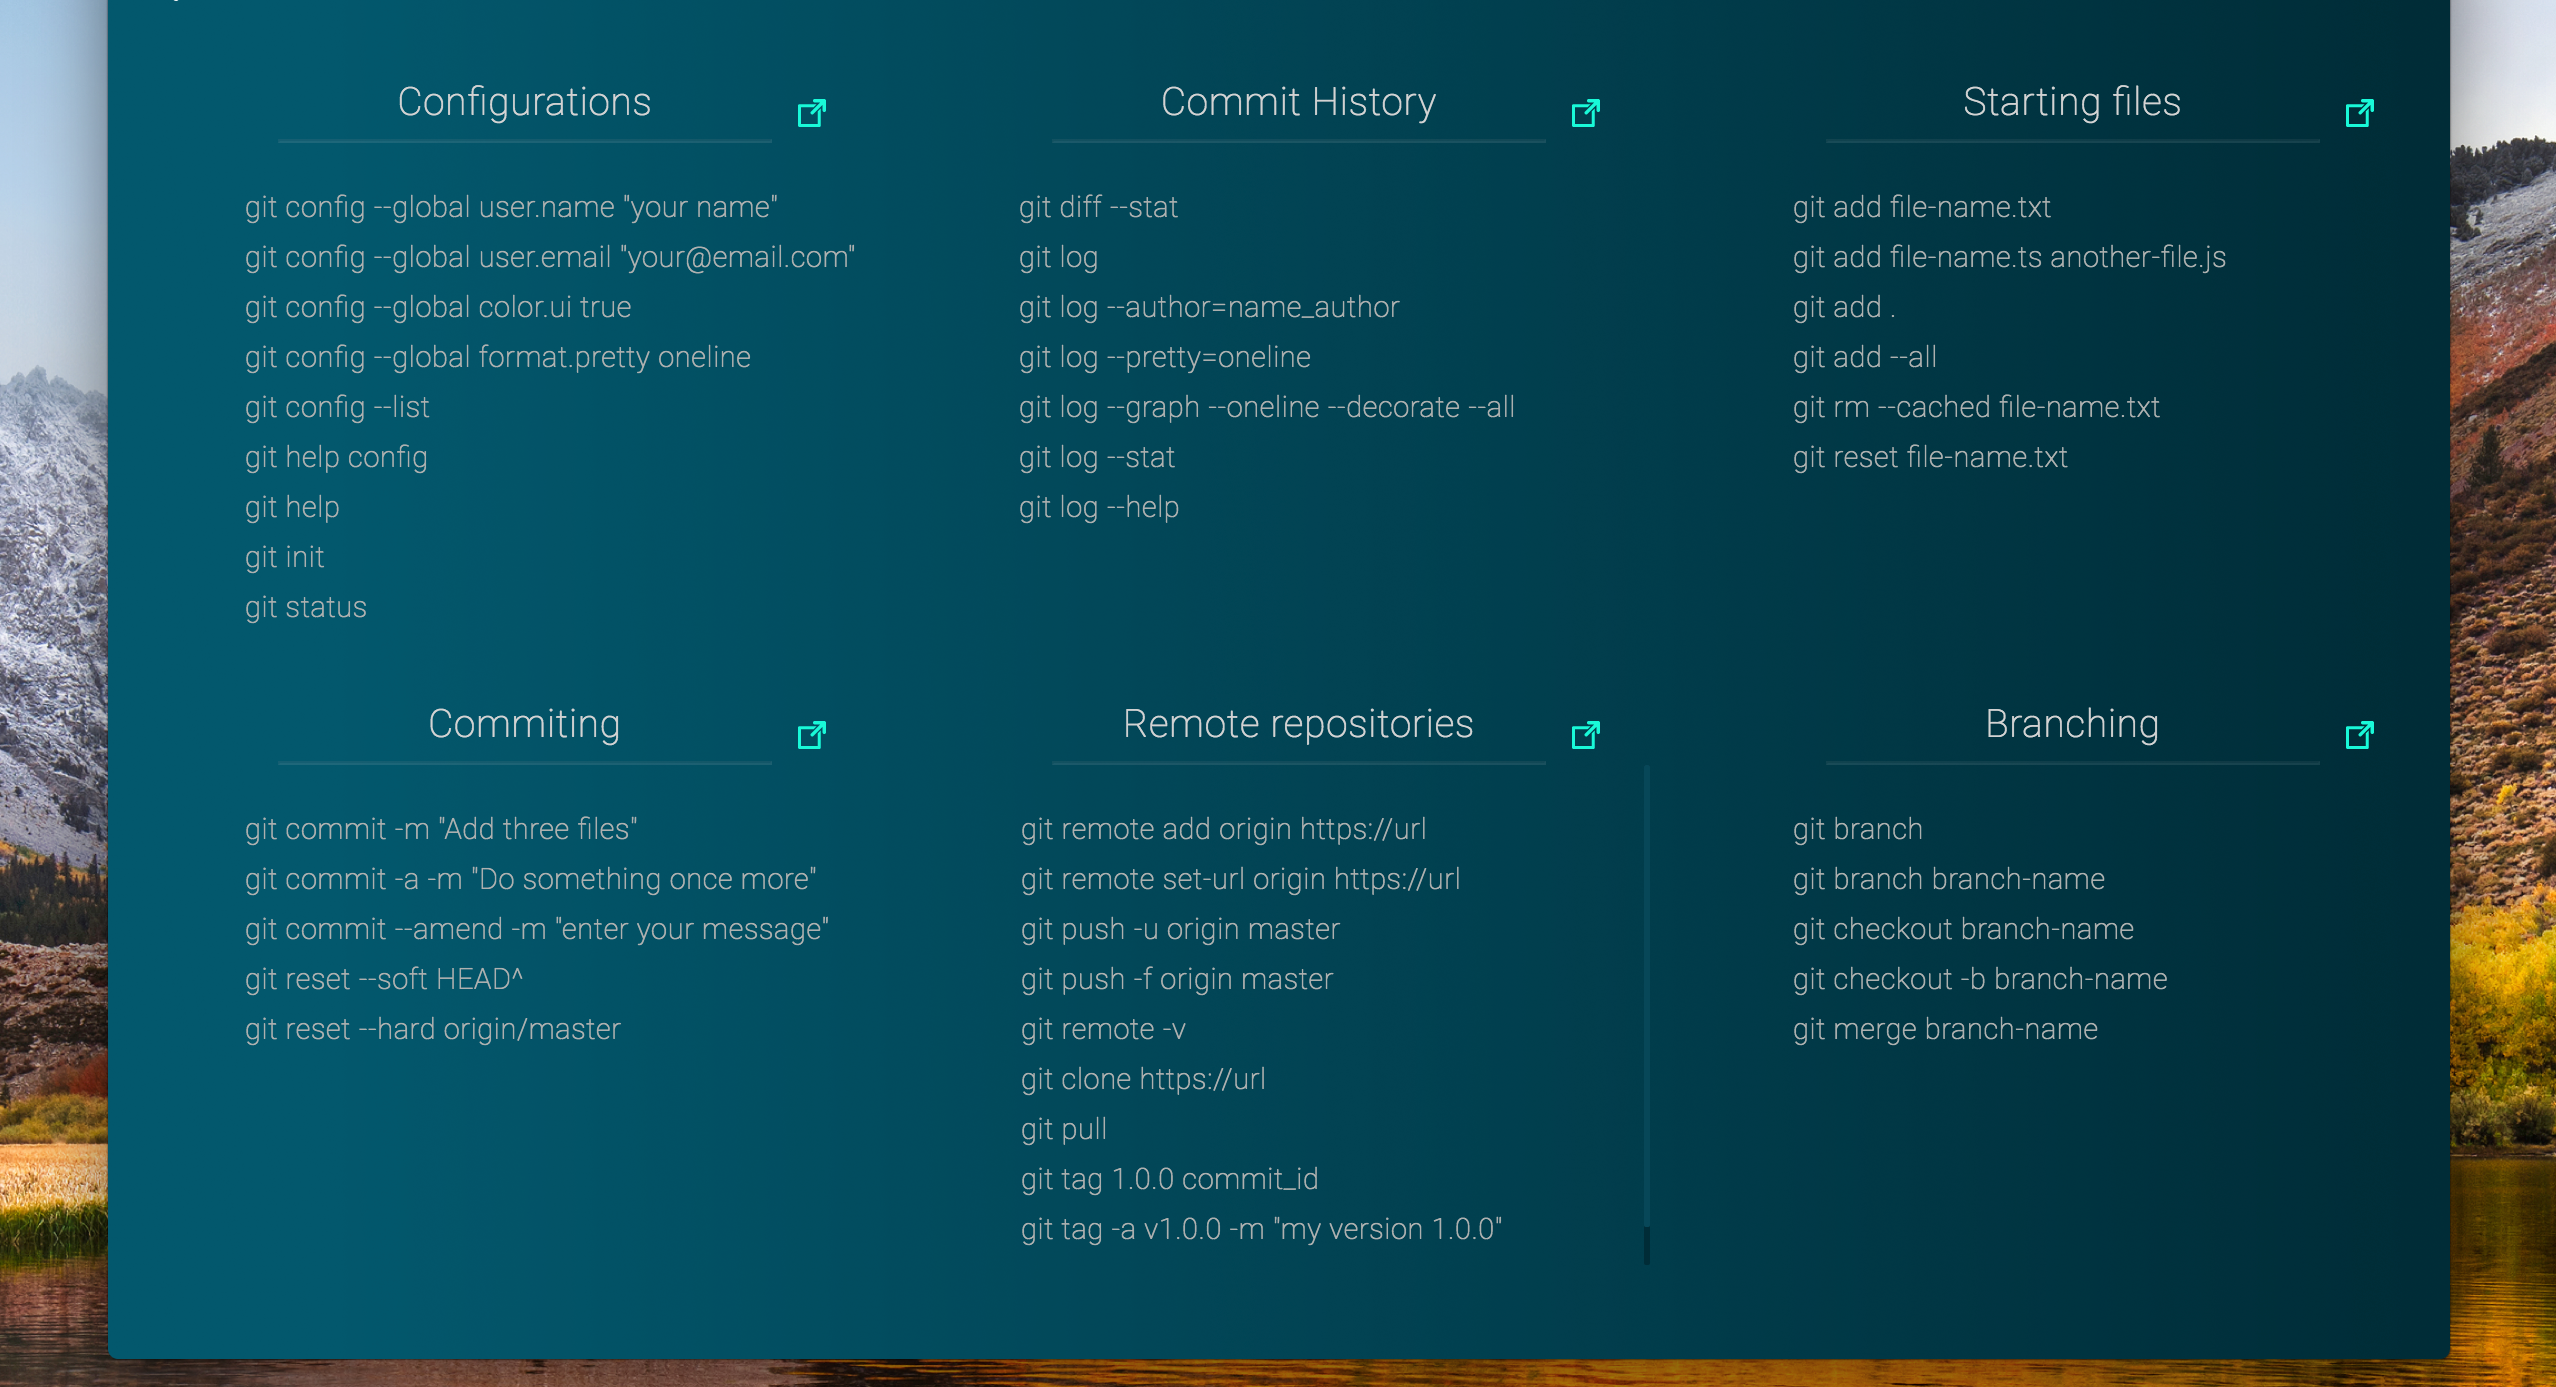
Task: Click 'git merge branch-name' command
Action: coord(1944,1029)
